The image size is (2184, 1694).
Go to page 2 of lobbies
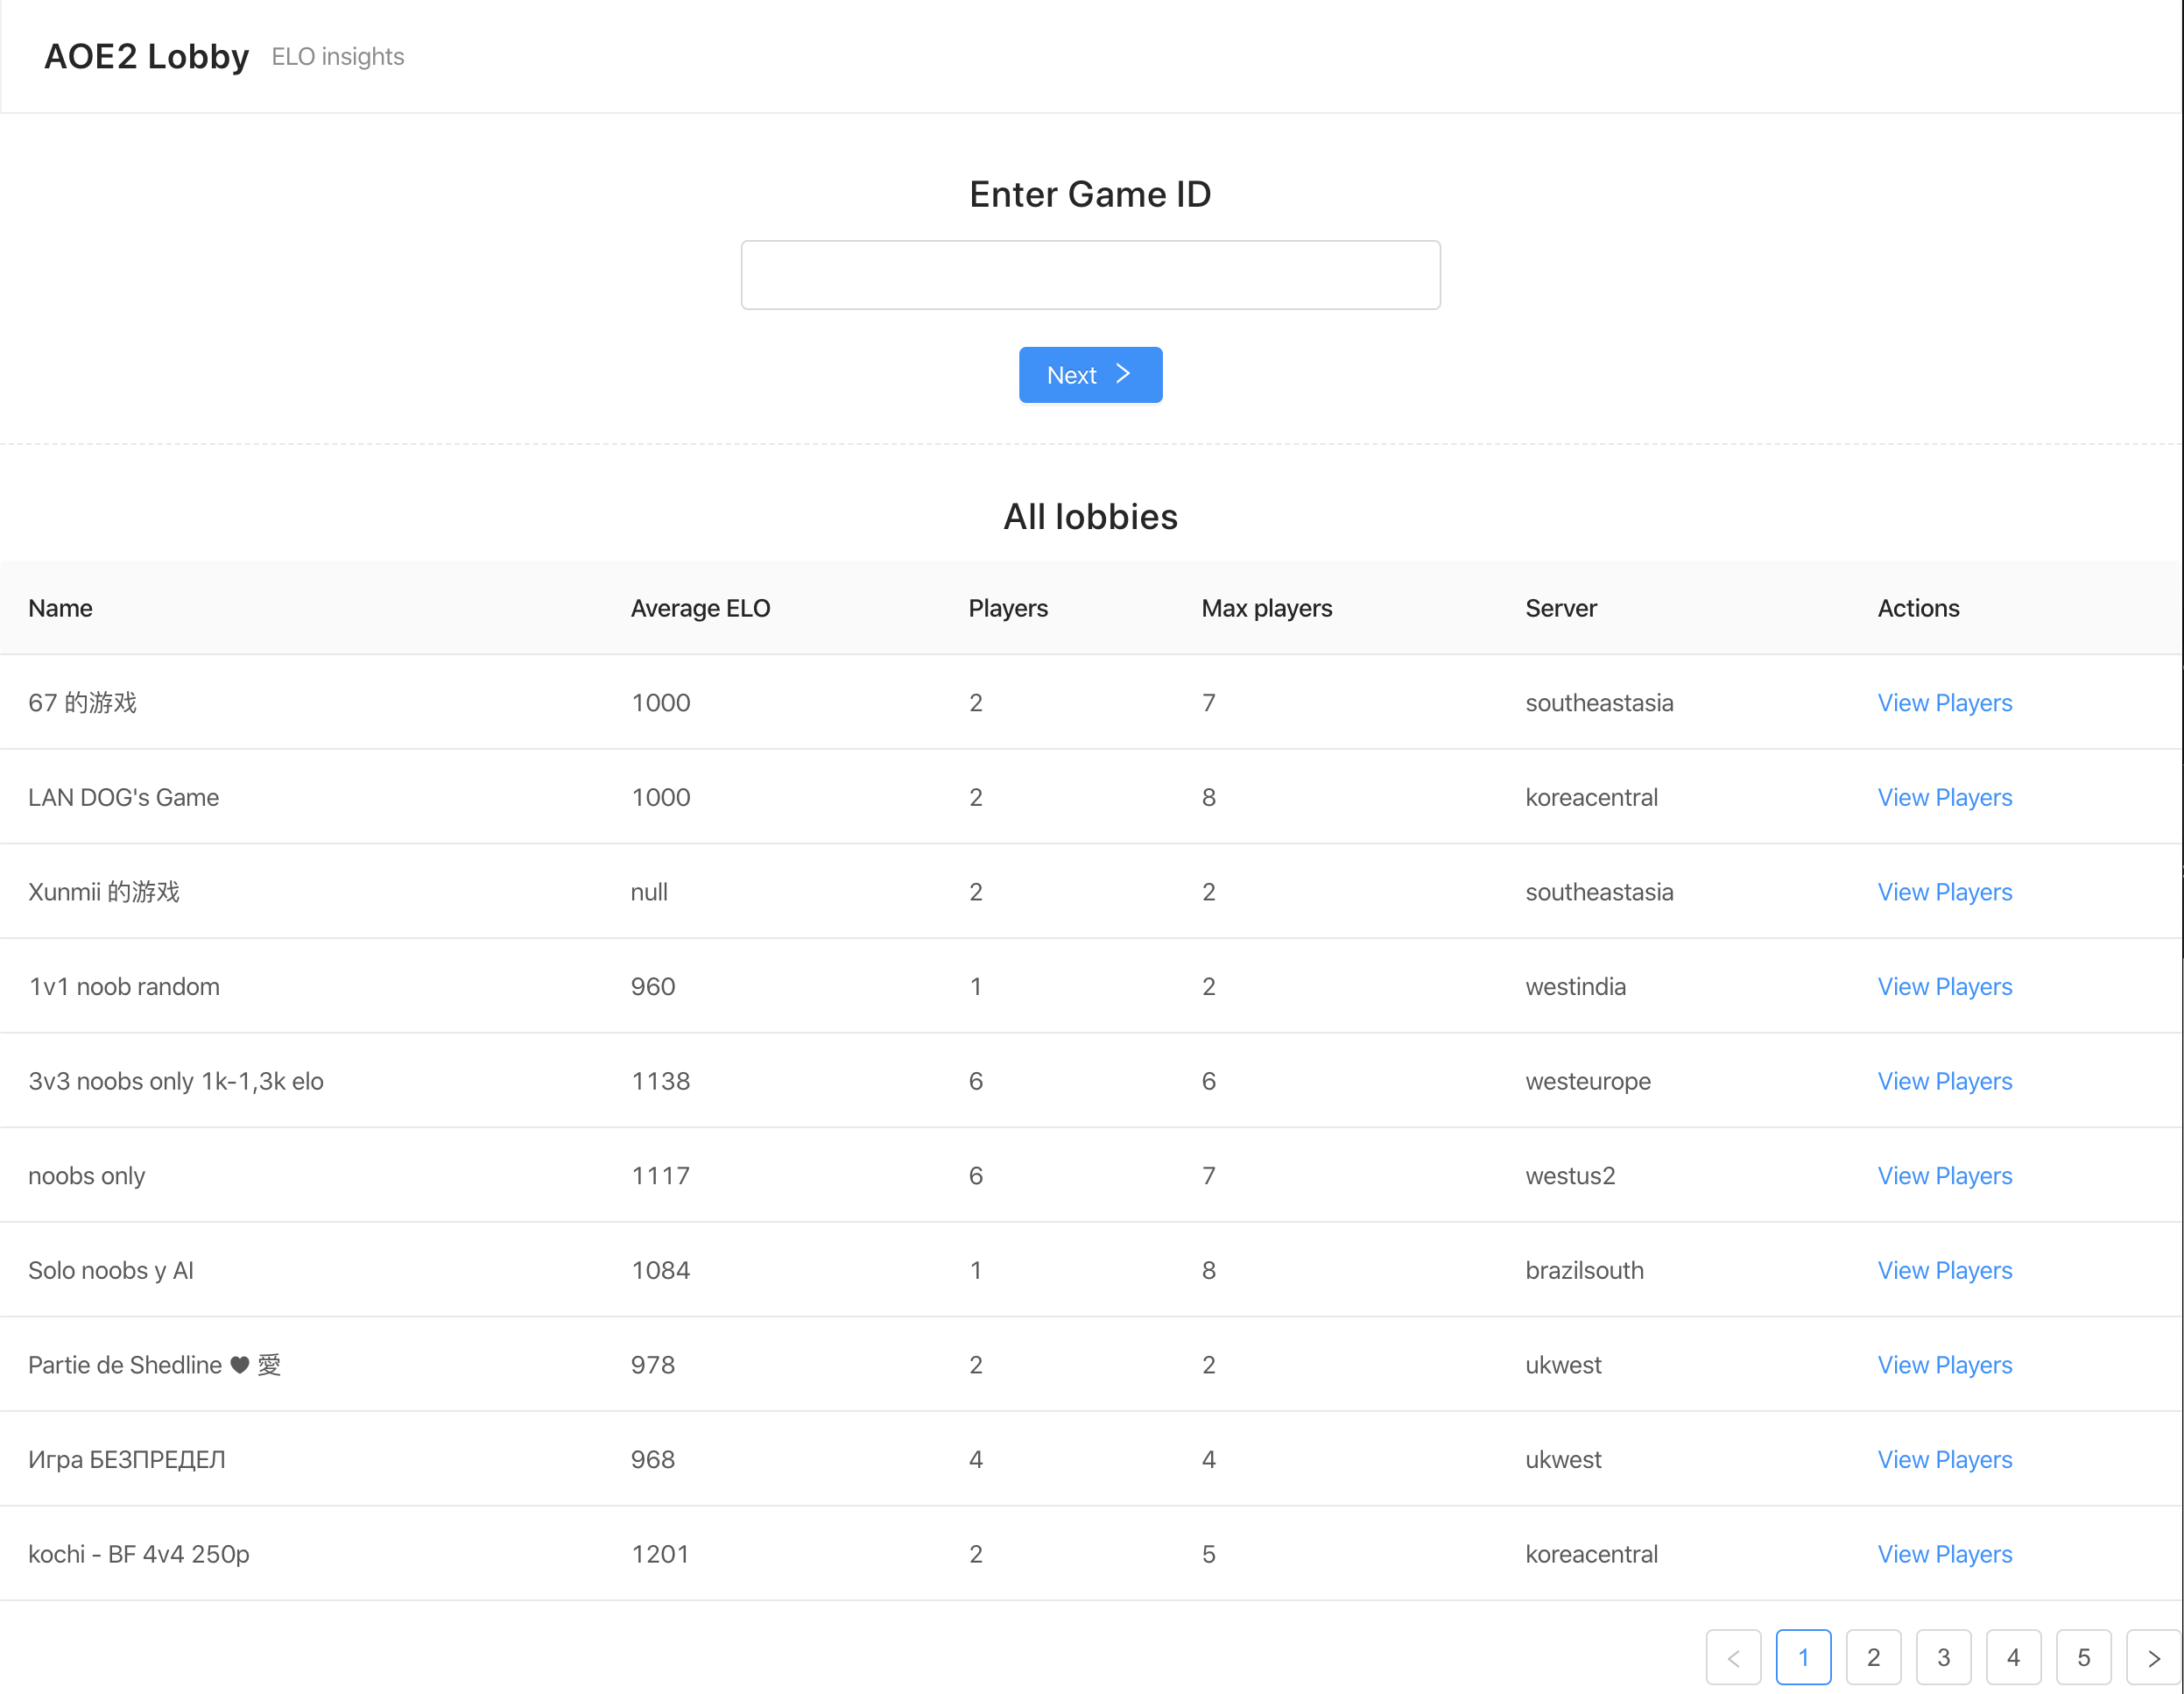coord(1873,1658)
